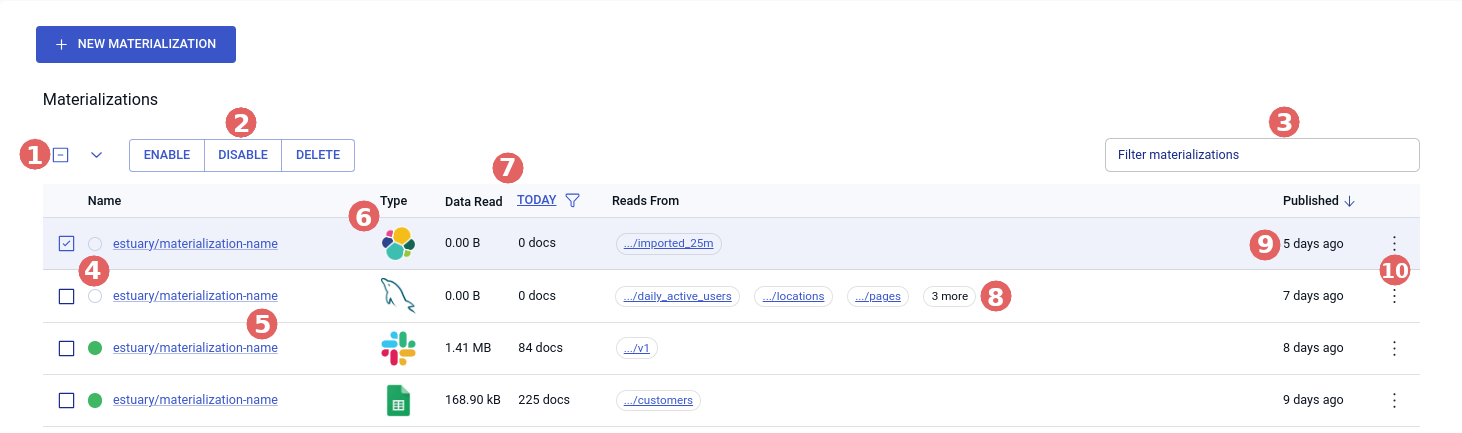Click the MySQL dolphin icon in second row

pyautogui.click(x=398, y=296)
